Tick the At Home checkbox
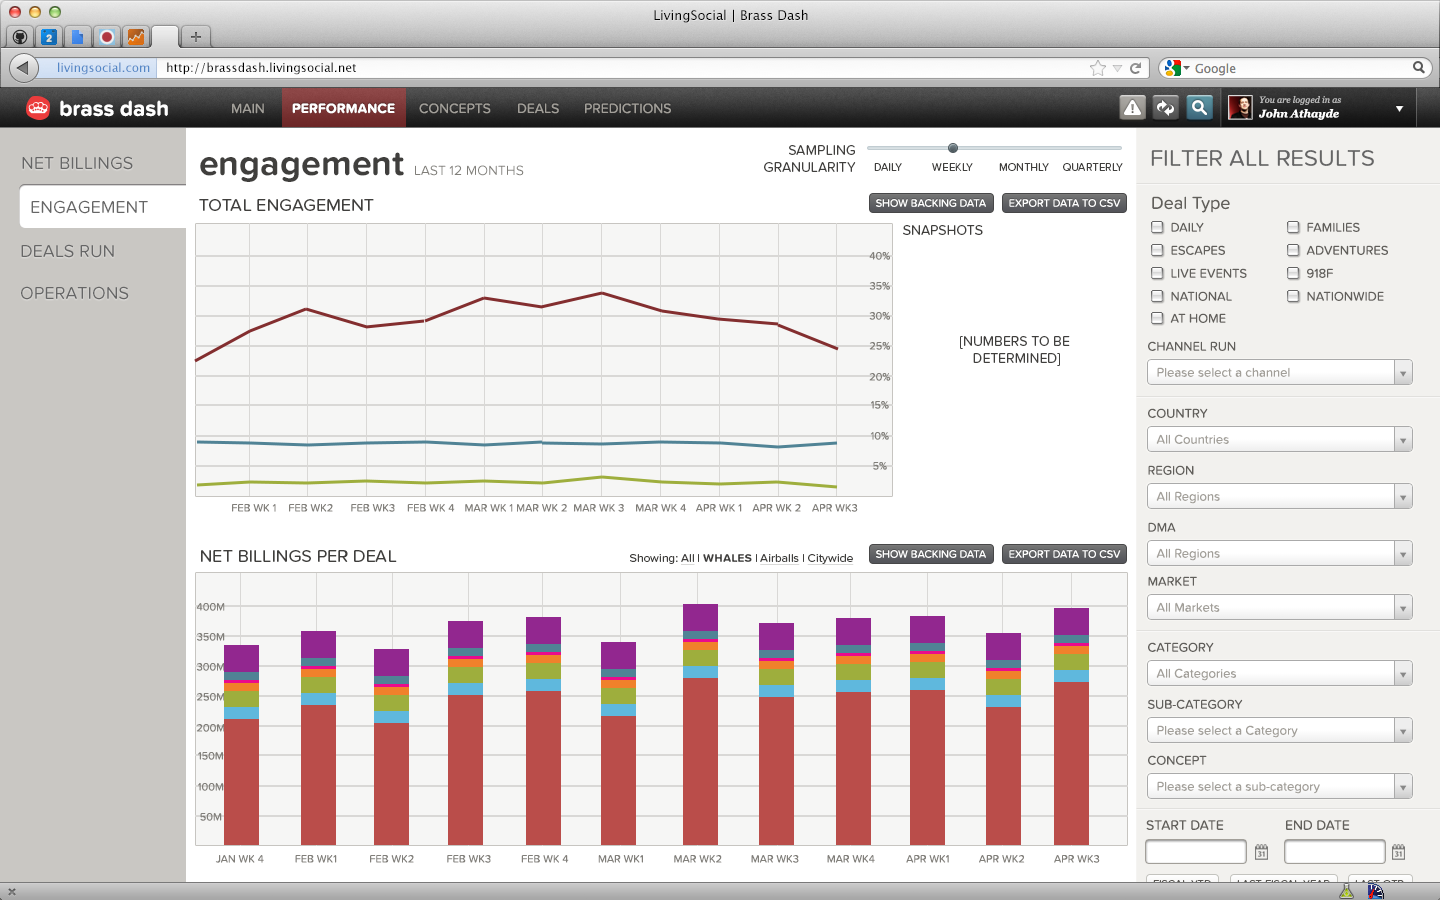The image size is (1440, 900). coord(1157,318)
